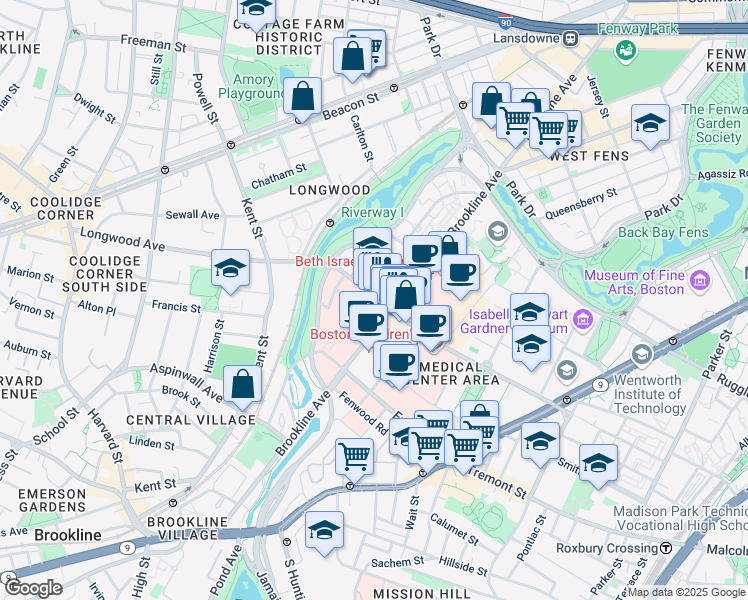Screen dimensions: 748x600
Task: Select the graduation cap marker above Madison Park Technical label
Action: (599, 465)
